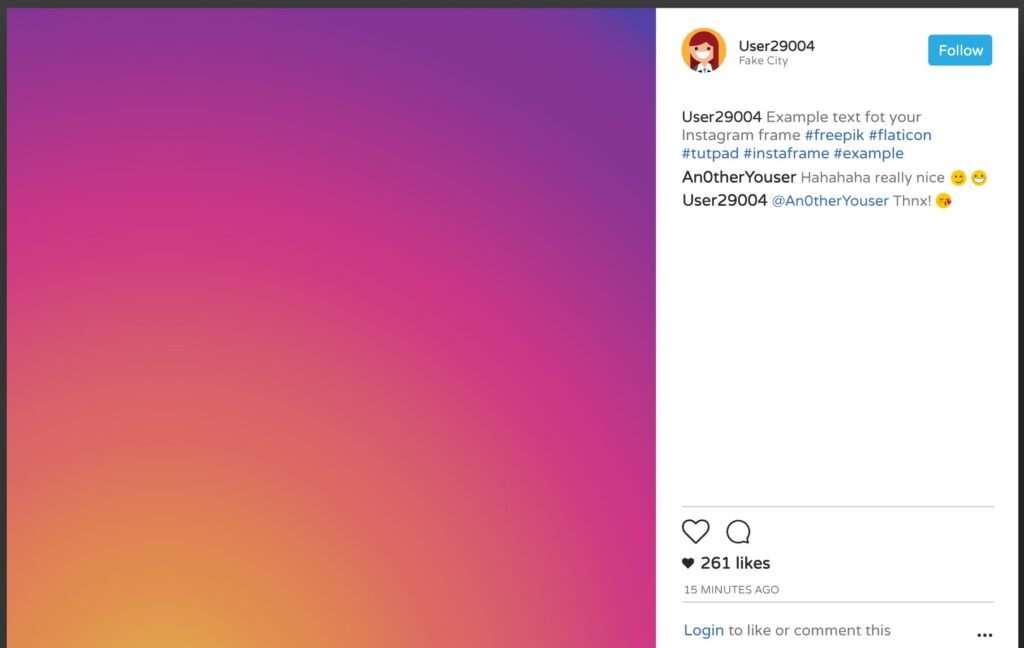
Task: Open comments with speech bubble icon
Action: pos(738,532)
